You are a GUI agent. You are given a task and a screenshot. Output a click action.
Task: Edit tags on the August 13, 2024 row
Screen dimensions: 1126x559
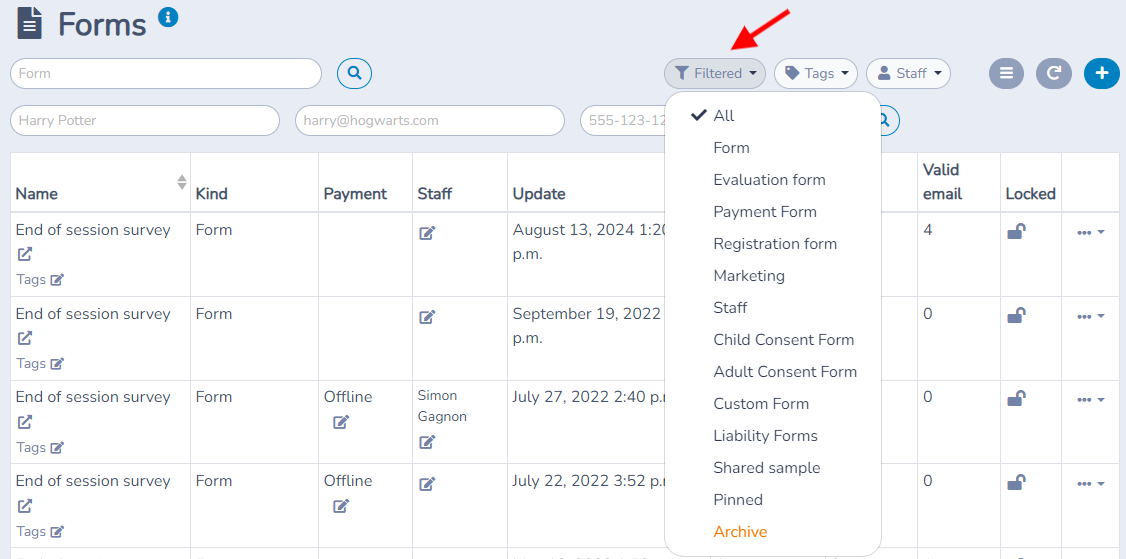pyautogui.click(x=57, y=280)
